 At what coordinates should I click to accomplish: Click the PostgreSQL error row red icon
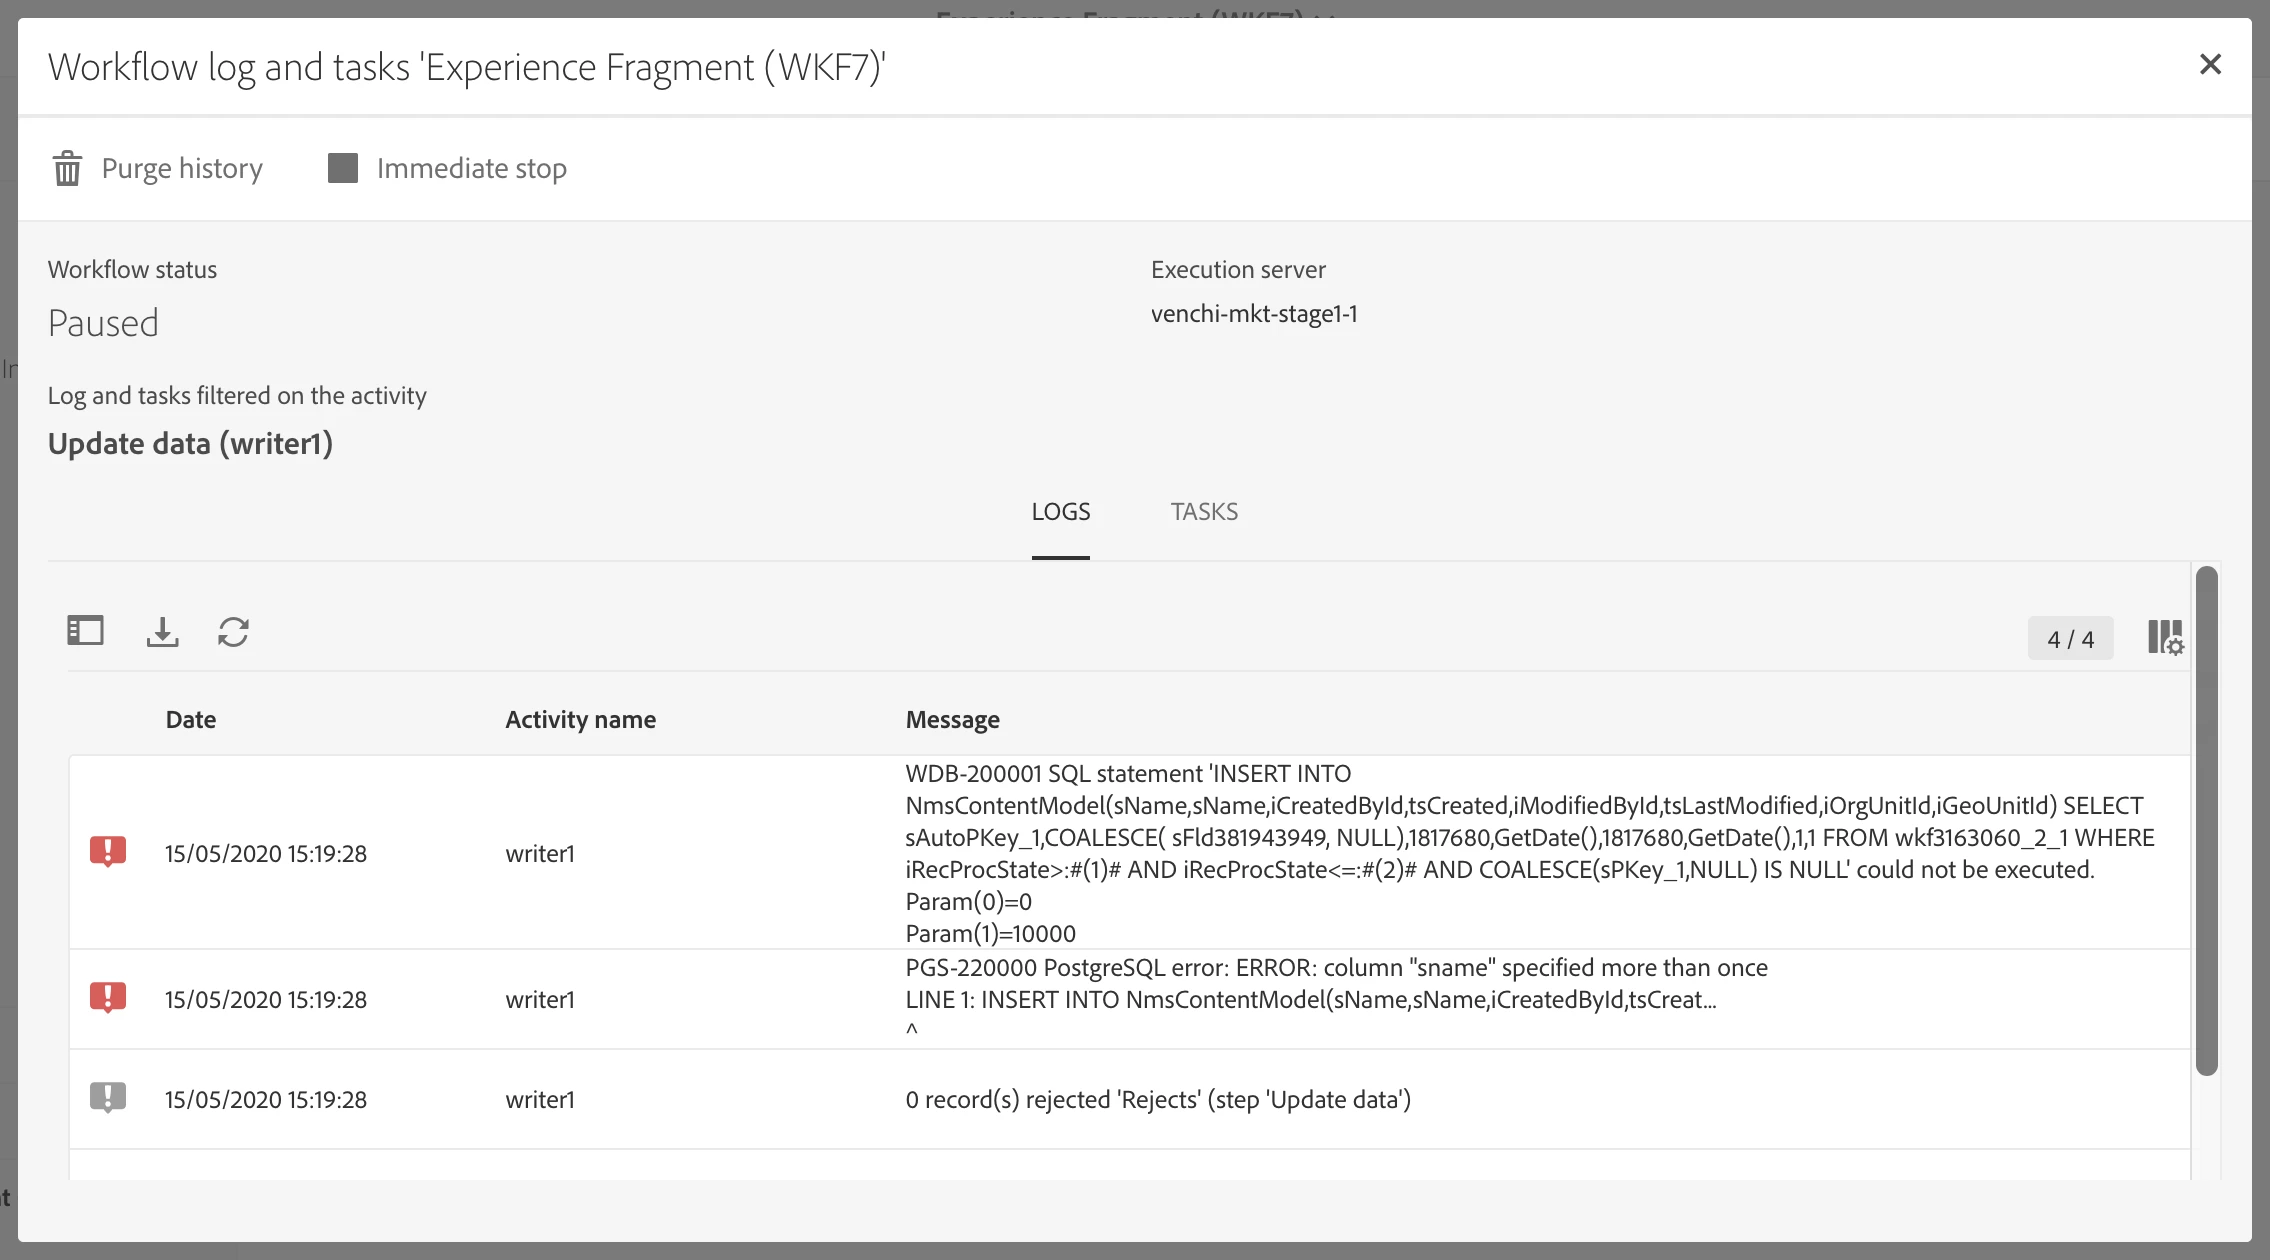108,998
